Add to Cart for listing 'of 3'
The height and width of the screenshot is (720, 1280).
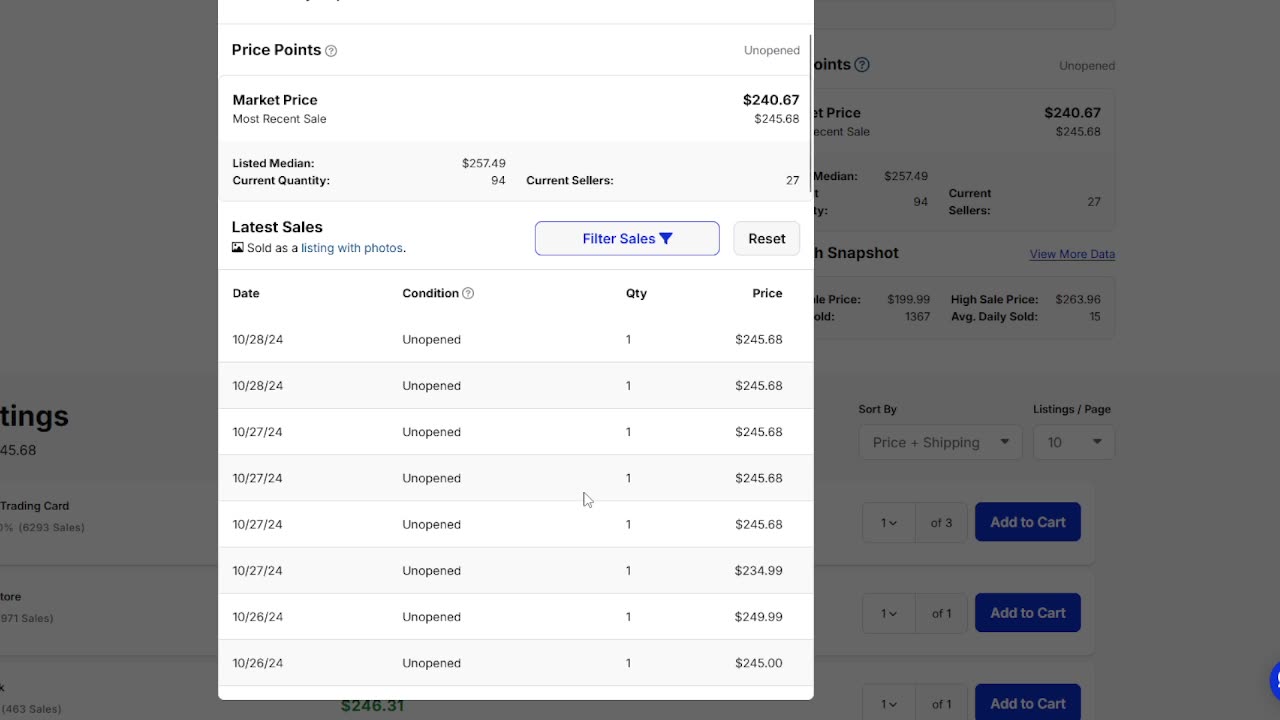1028,522
